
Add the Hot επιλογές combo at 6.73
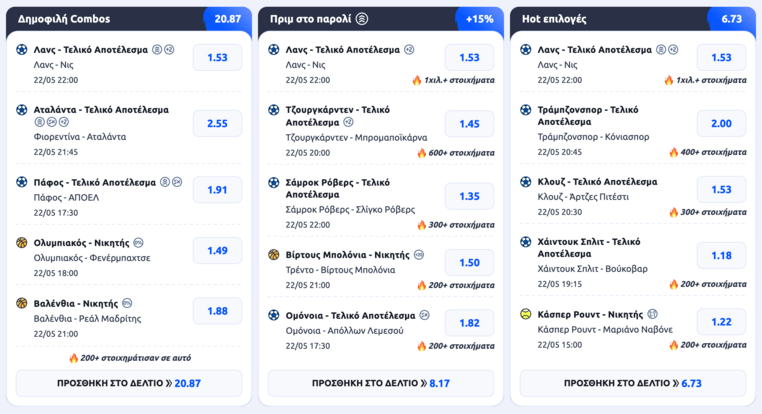tap(633, 383)
